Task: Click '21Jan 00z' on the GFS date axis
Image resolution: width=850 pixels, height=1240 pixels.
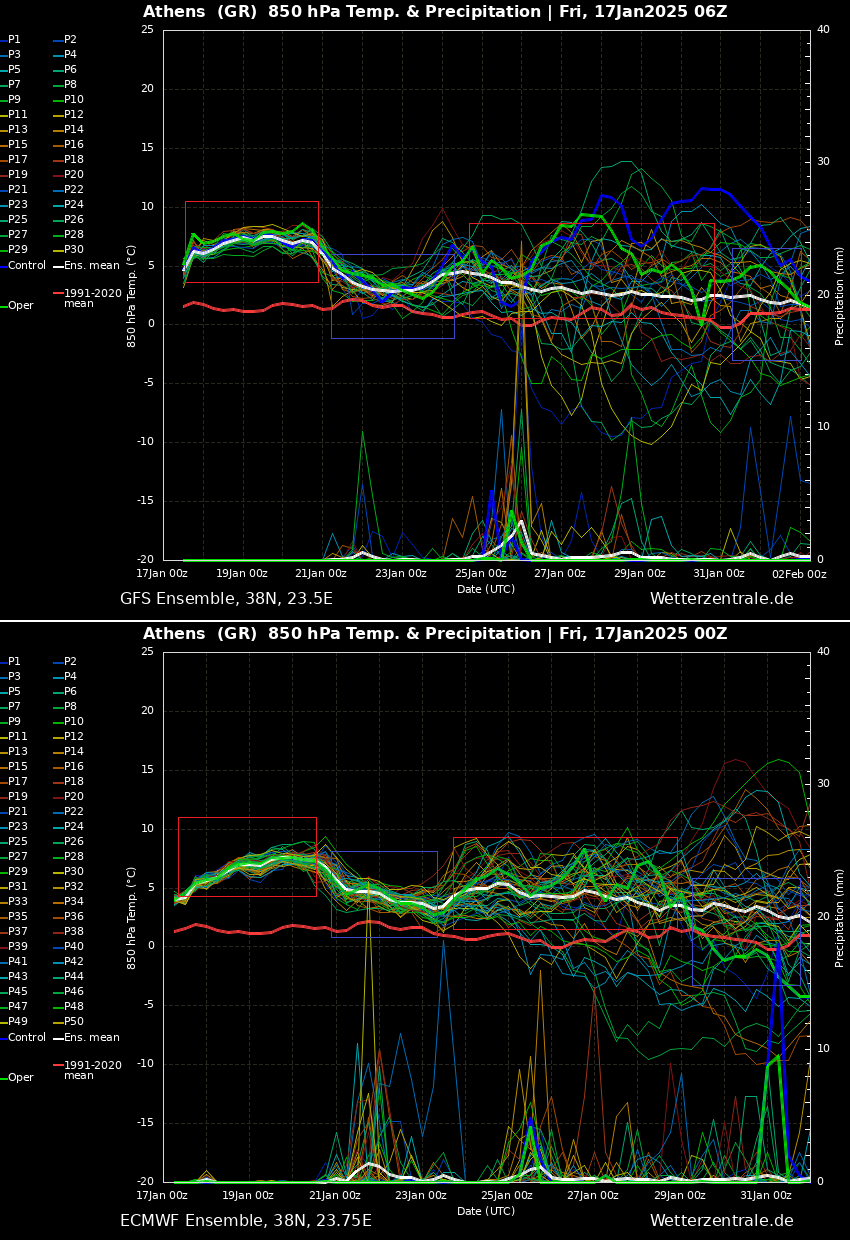Action: [x=321, y=573]
